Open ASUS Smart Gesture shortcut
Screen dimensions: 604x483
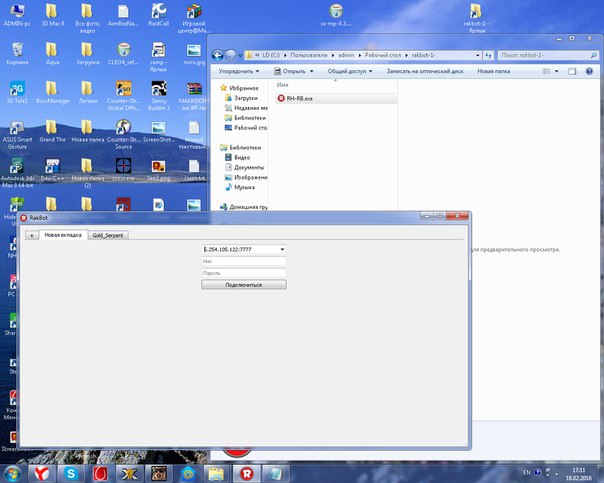(17, 134)
